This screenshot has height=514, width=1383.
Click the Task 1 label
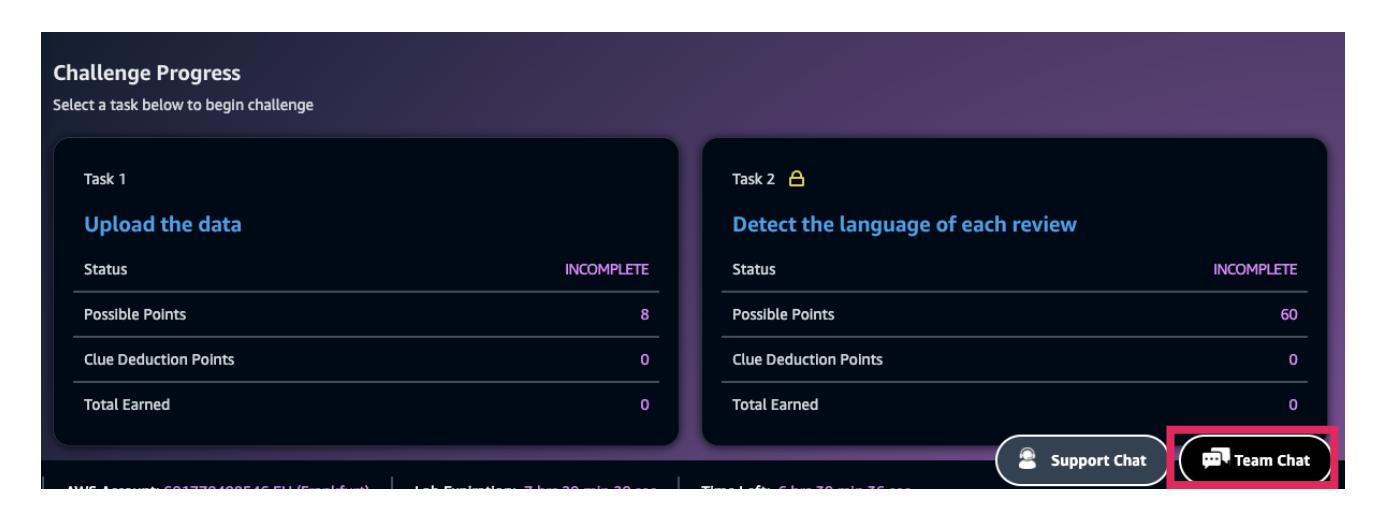coord(100,180)
